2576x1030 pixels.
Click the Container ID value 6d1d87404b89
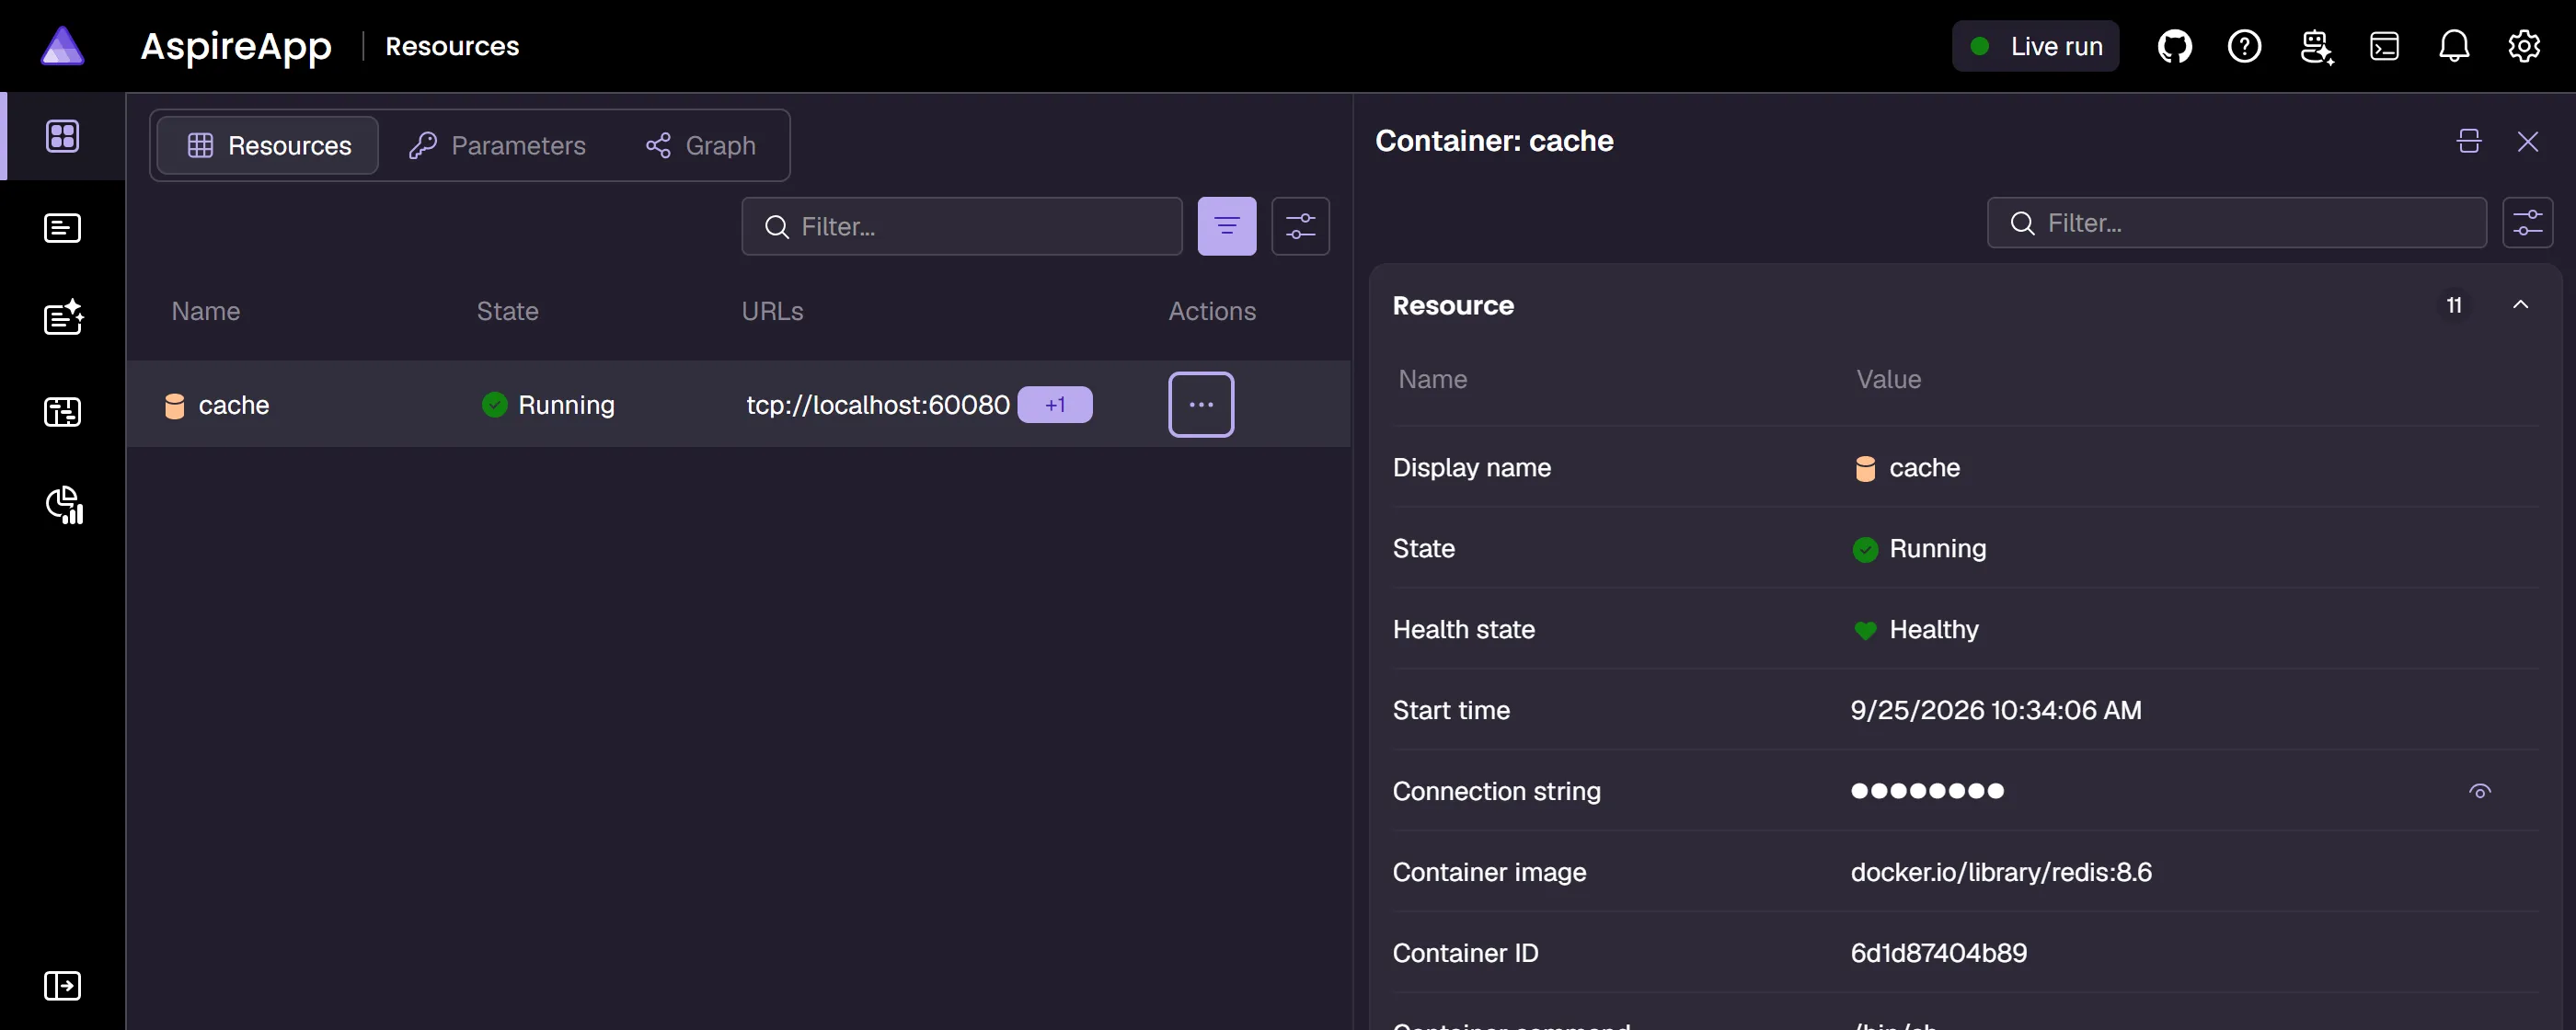[x=1938, y=953]
